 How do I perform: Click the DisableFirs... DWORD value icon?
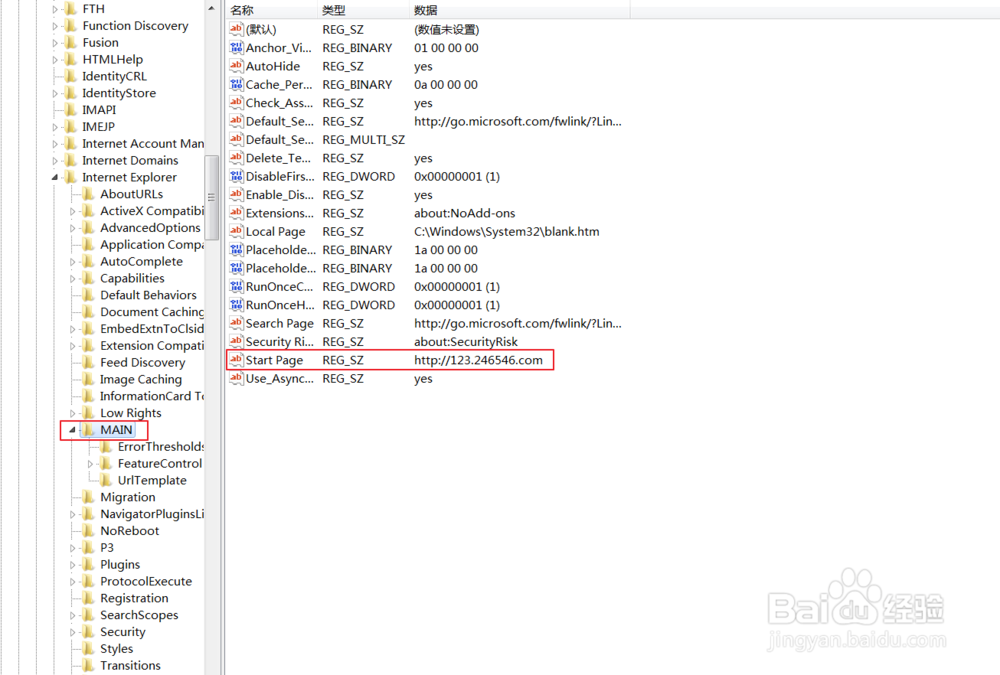coord(236,176)
